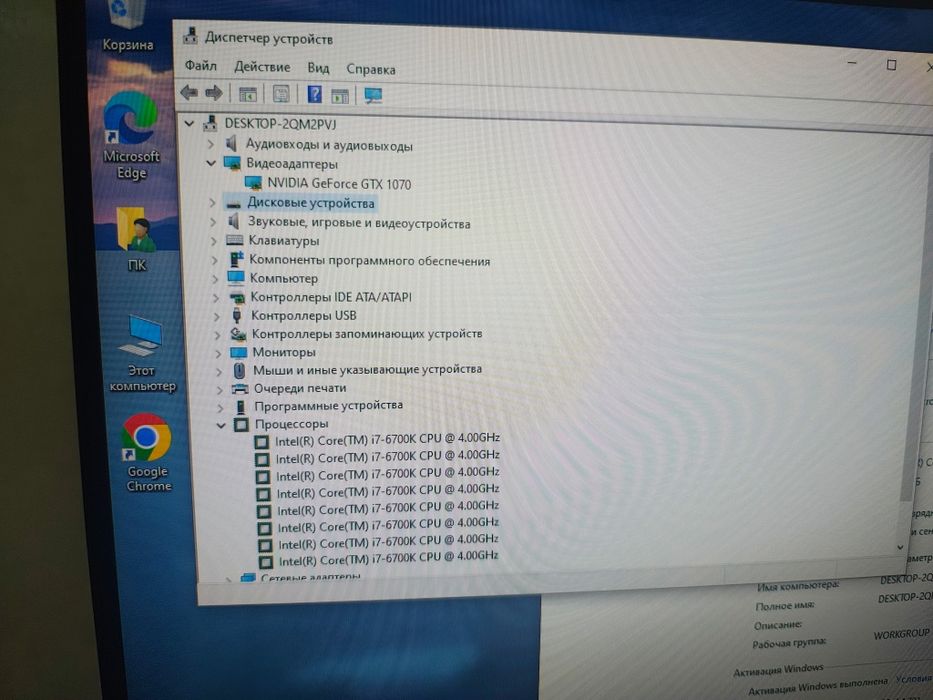Screen dimensions: 933x700
Task: Click the chip icon beside Процессоры
Action: [x=241, y=424]
